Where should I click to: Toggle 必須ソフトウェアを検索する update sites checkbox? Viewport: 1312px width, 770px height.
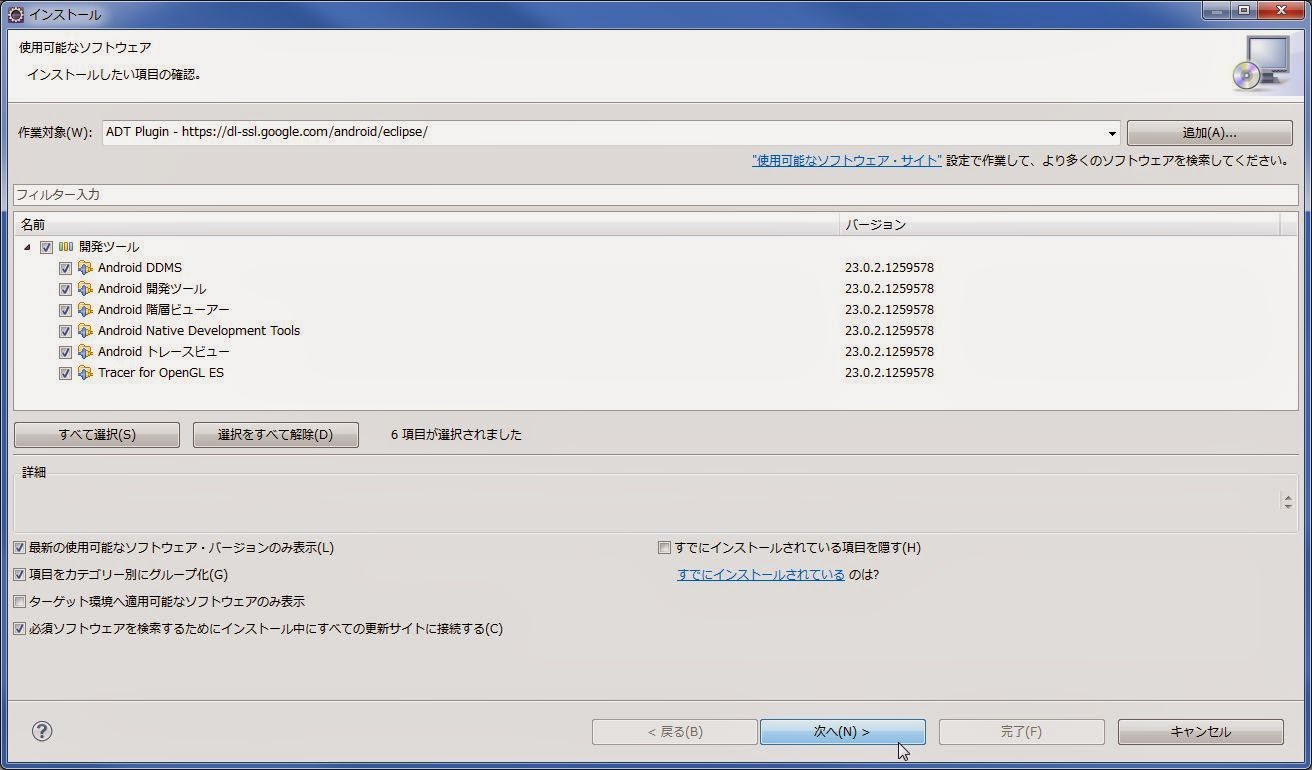point(20,629)
